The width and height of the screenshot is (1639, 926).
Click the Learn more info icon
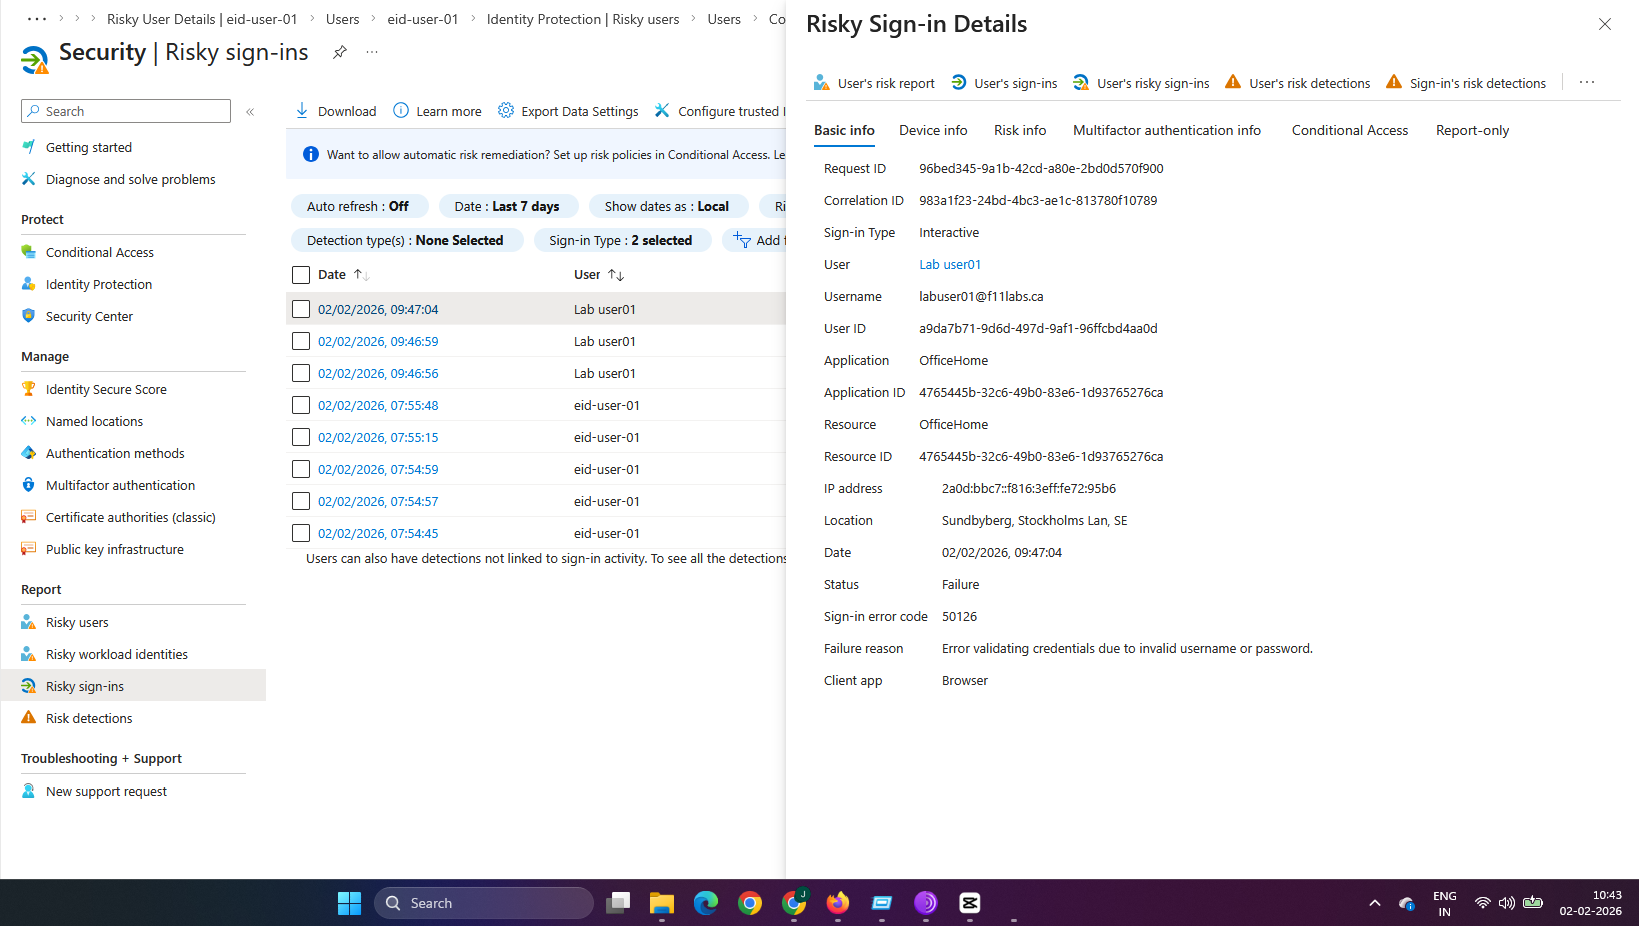(x=401, y=110)
